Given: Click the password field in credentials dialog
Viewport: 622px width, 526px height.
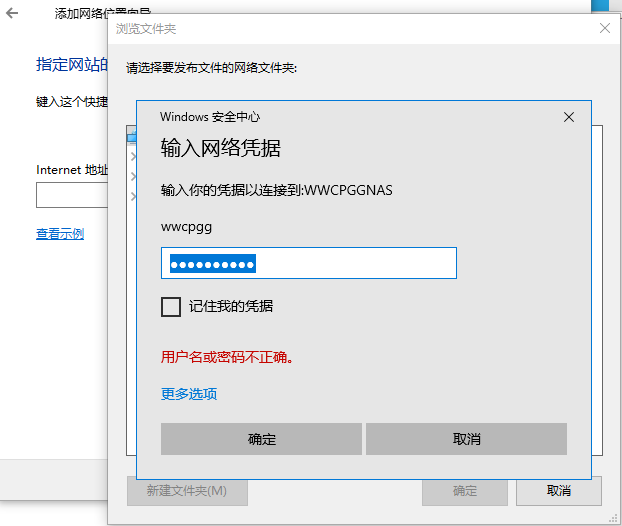Looking at the screenshot, I should [x=309, y=263].
